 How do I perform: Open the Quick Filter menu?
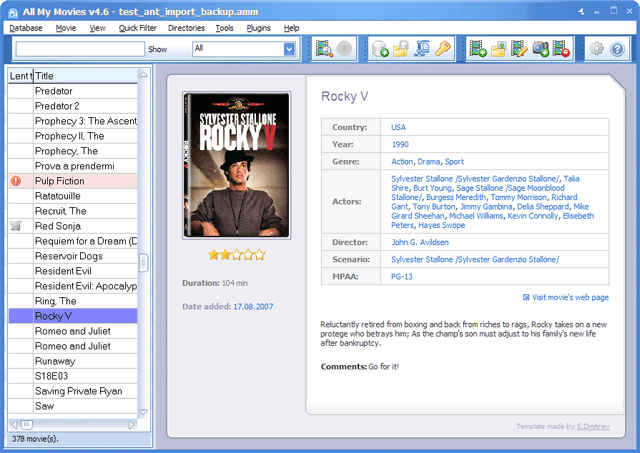(x=138, y=28)
